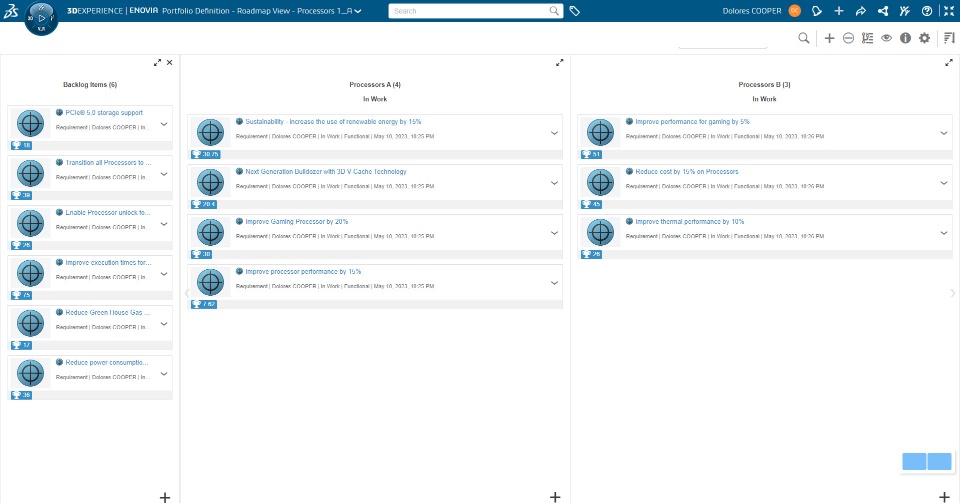Click the plus at the Processors A column bottom
960x503 pixels.
click(555, 497)
